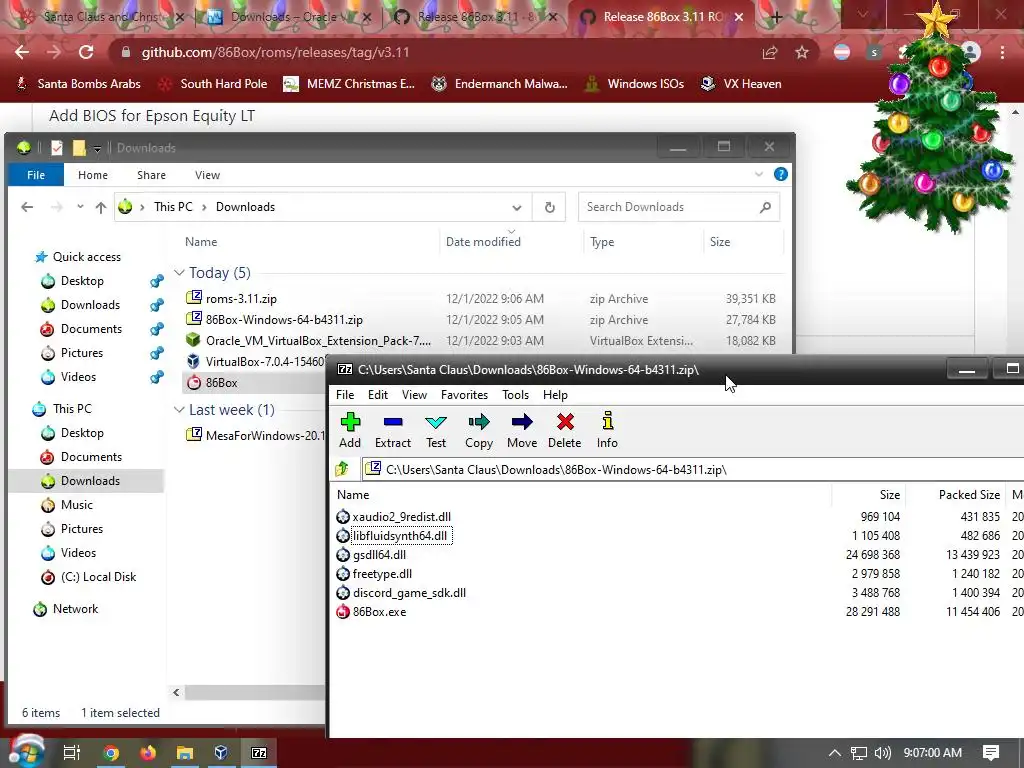The image size is (1024, 768).
Task: Click the Move arrow icon in 7-Zip
Action: (522, 430)
